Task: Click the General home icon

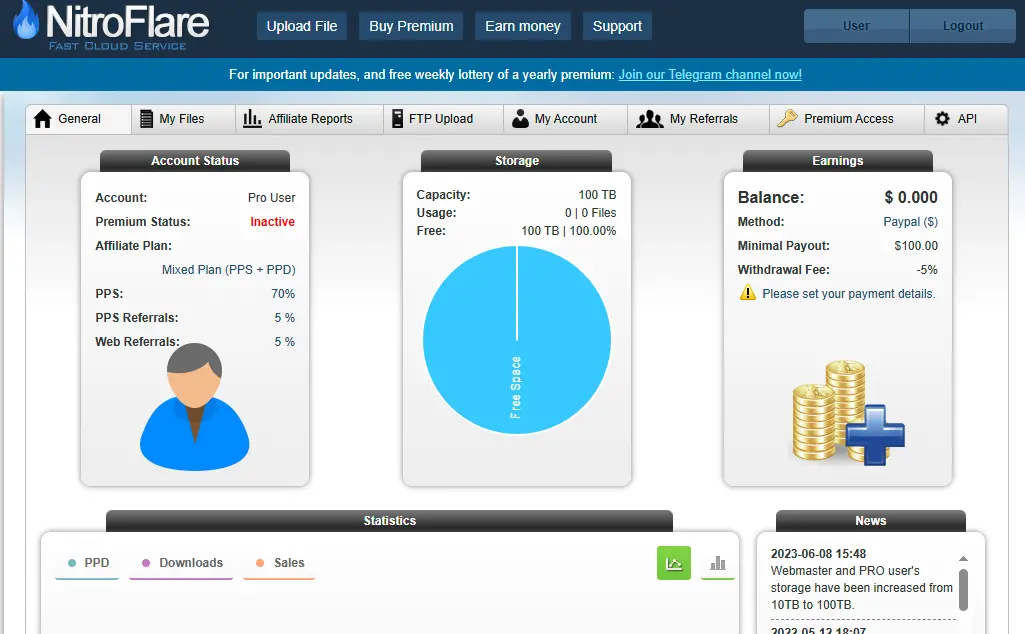Action: pyautogui.click(x=42, y=119)
